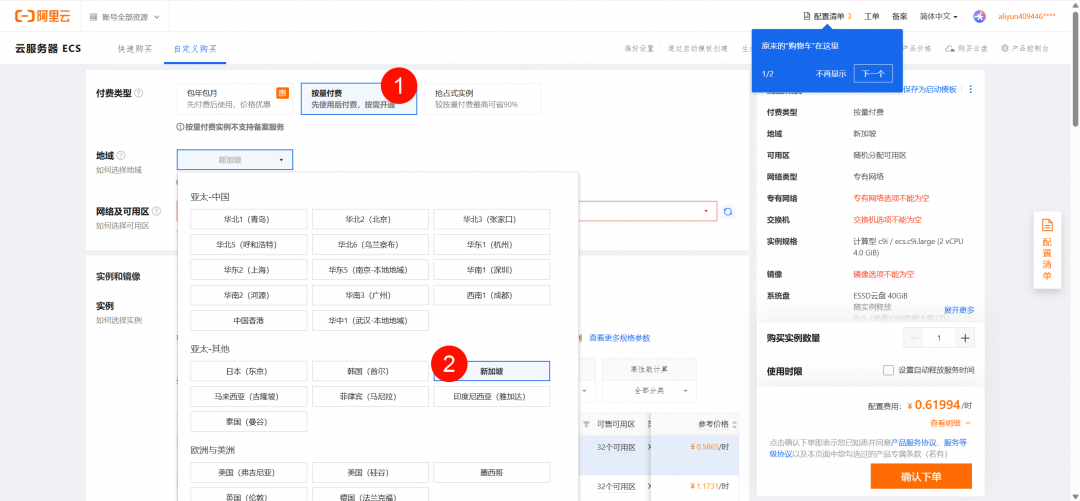Click 偏好设置 in the toolbar

pyautogui.click(x=639, y=49)
